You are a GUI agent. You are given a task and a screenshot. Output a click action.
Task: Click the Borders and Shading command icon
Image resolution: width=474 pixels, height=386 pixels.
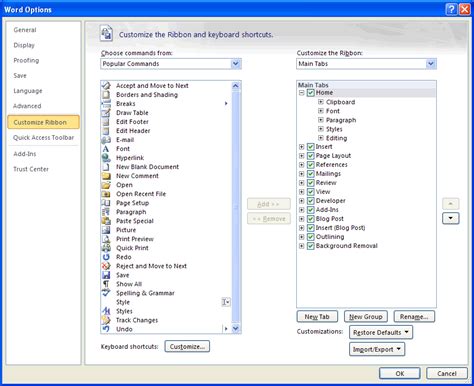point(106,95)
